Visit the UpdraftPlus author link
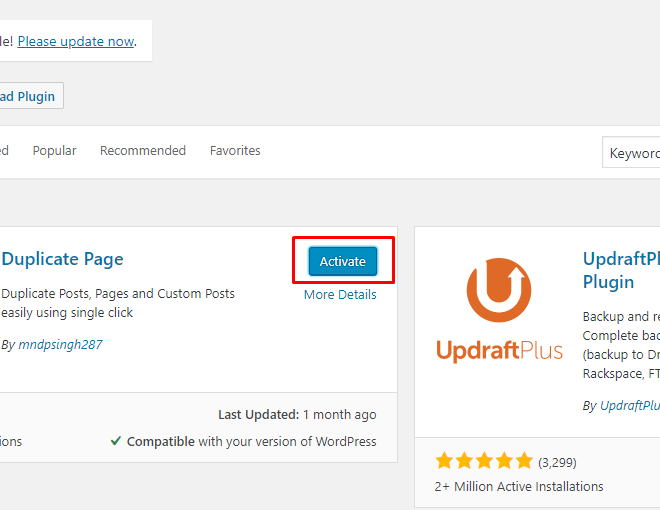660x510 pixels. click(630, 406)
